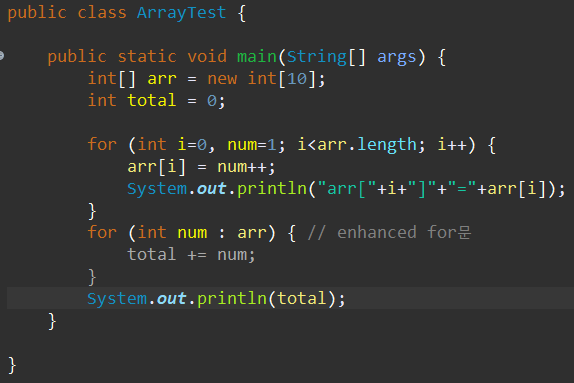
Task: Click the static keyword
Action: point(147,57)
